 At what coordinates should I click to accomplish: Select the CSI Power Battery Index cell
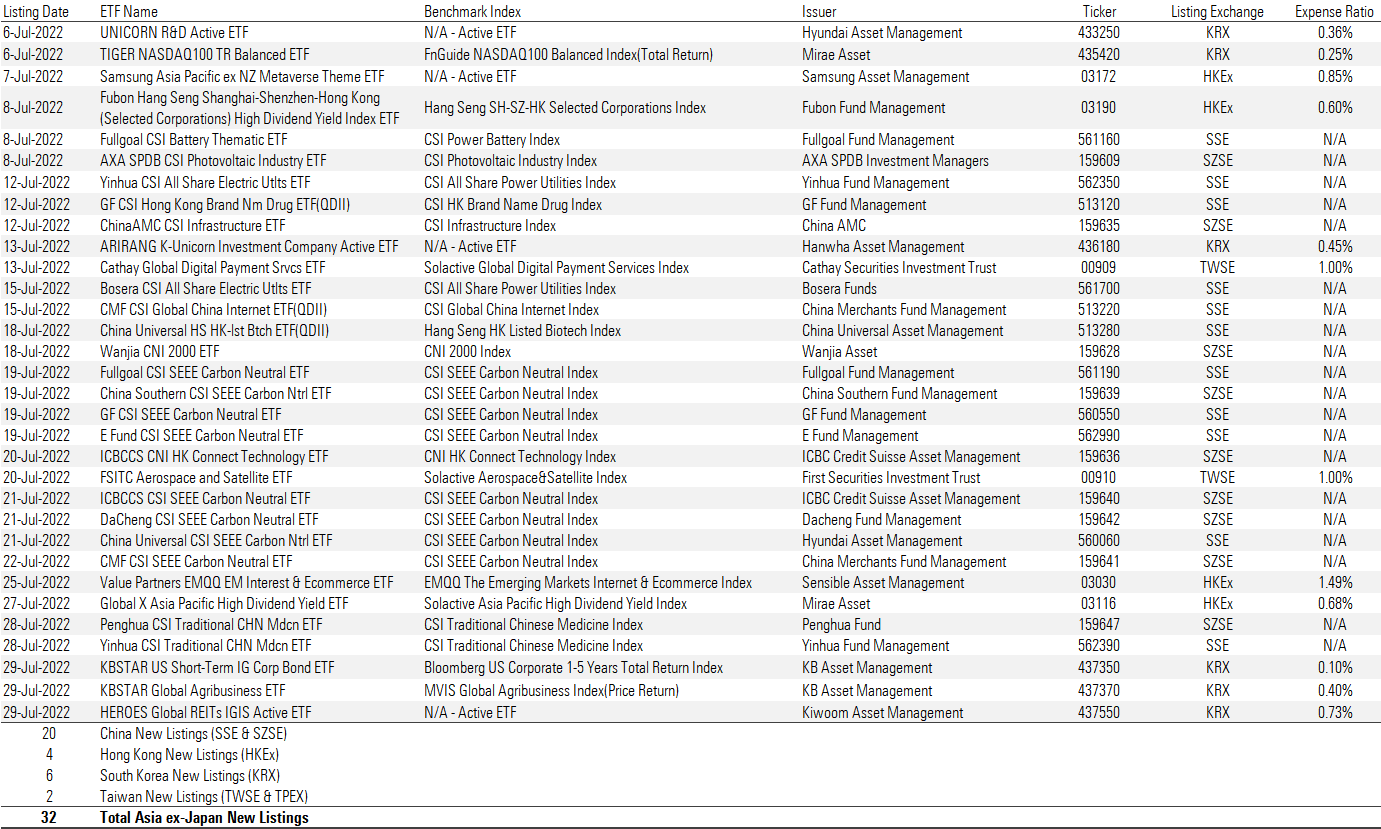coord(492,140)
